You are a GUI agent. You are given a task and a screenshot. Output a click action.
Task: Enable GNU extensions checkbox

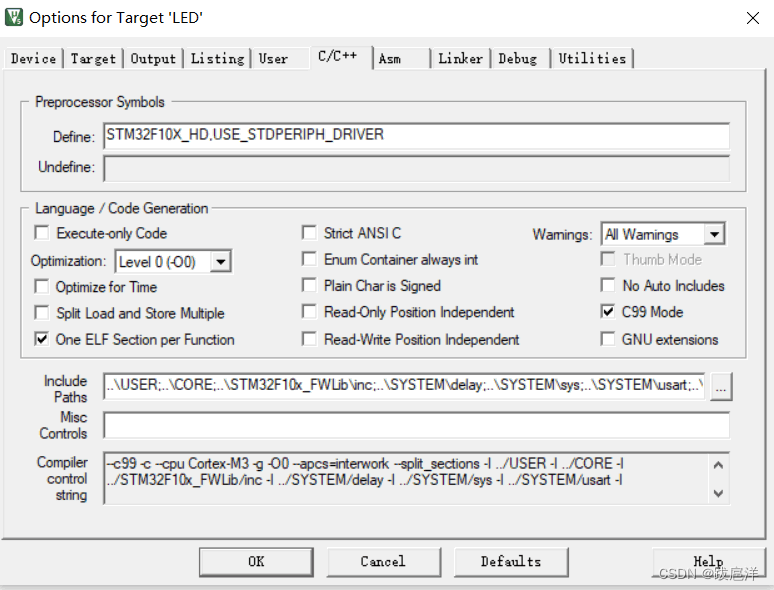(x=608, y=339)
